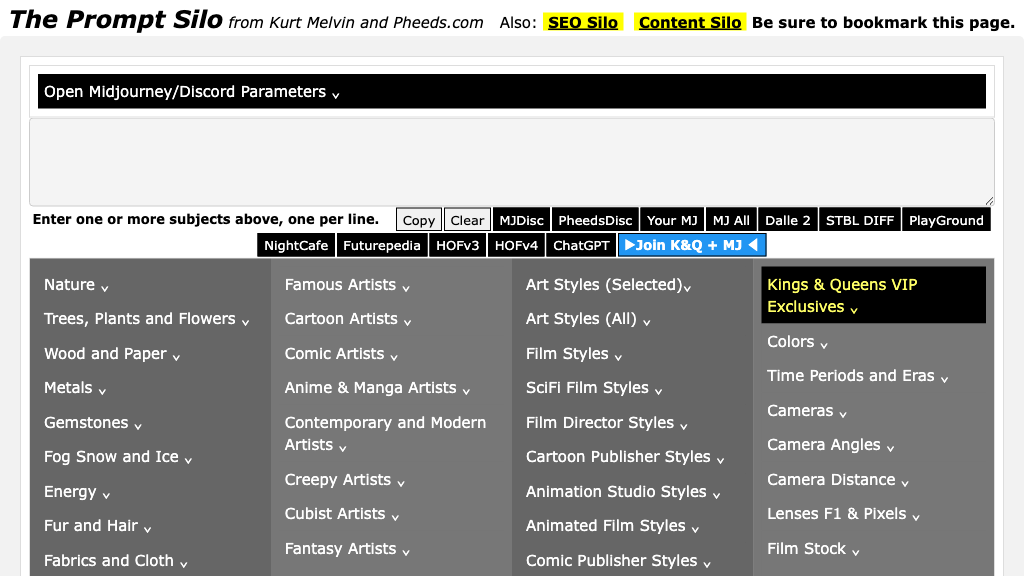This screenshot has height=576, width=1024.
Task: Visit the Content Silo link
Action: [x=690, y=22]
